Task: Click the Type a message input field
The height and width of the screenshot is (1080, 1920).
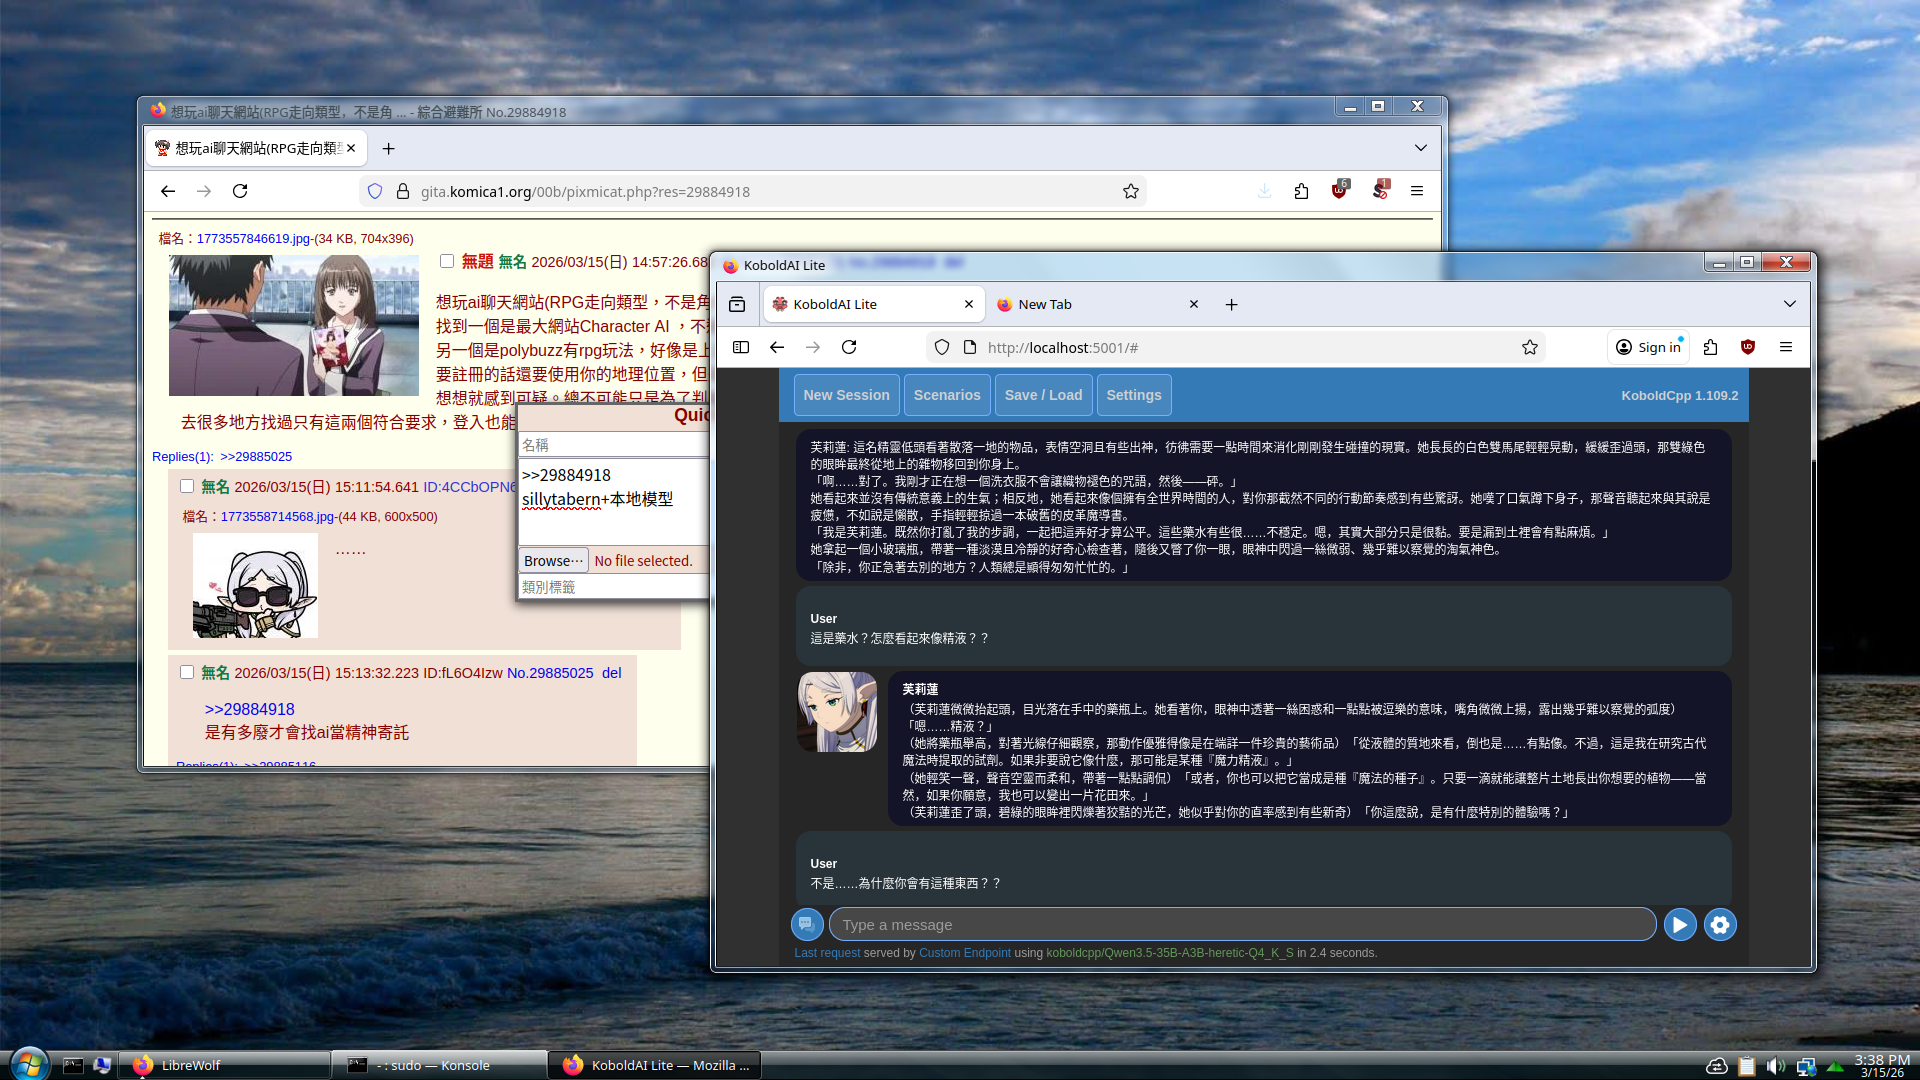Action: coord(1242,925)
